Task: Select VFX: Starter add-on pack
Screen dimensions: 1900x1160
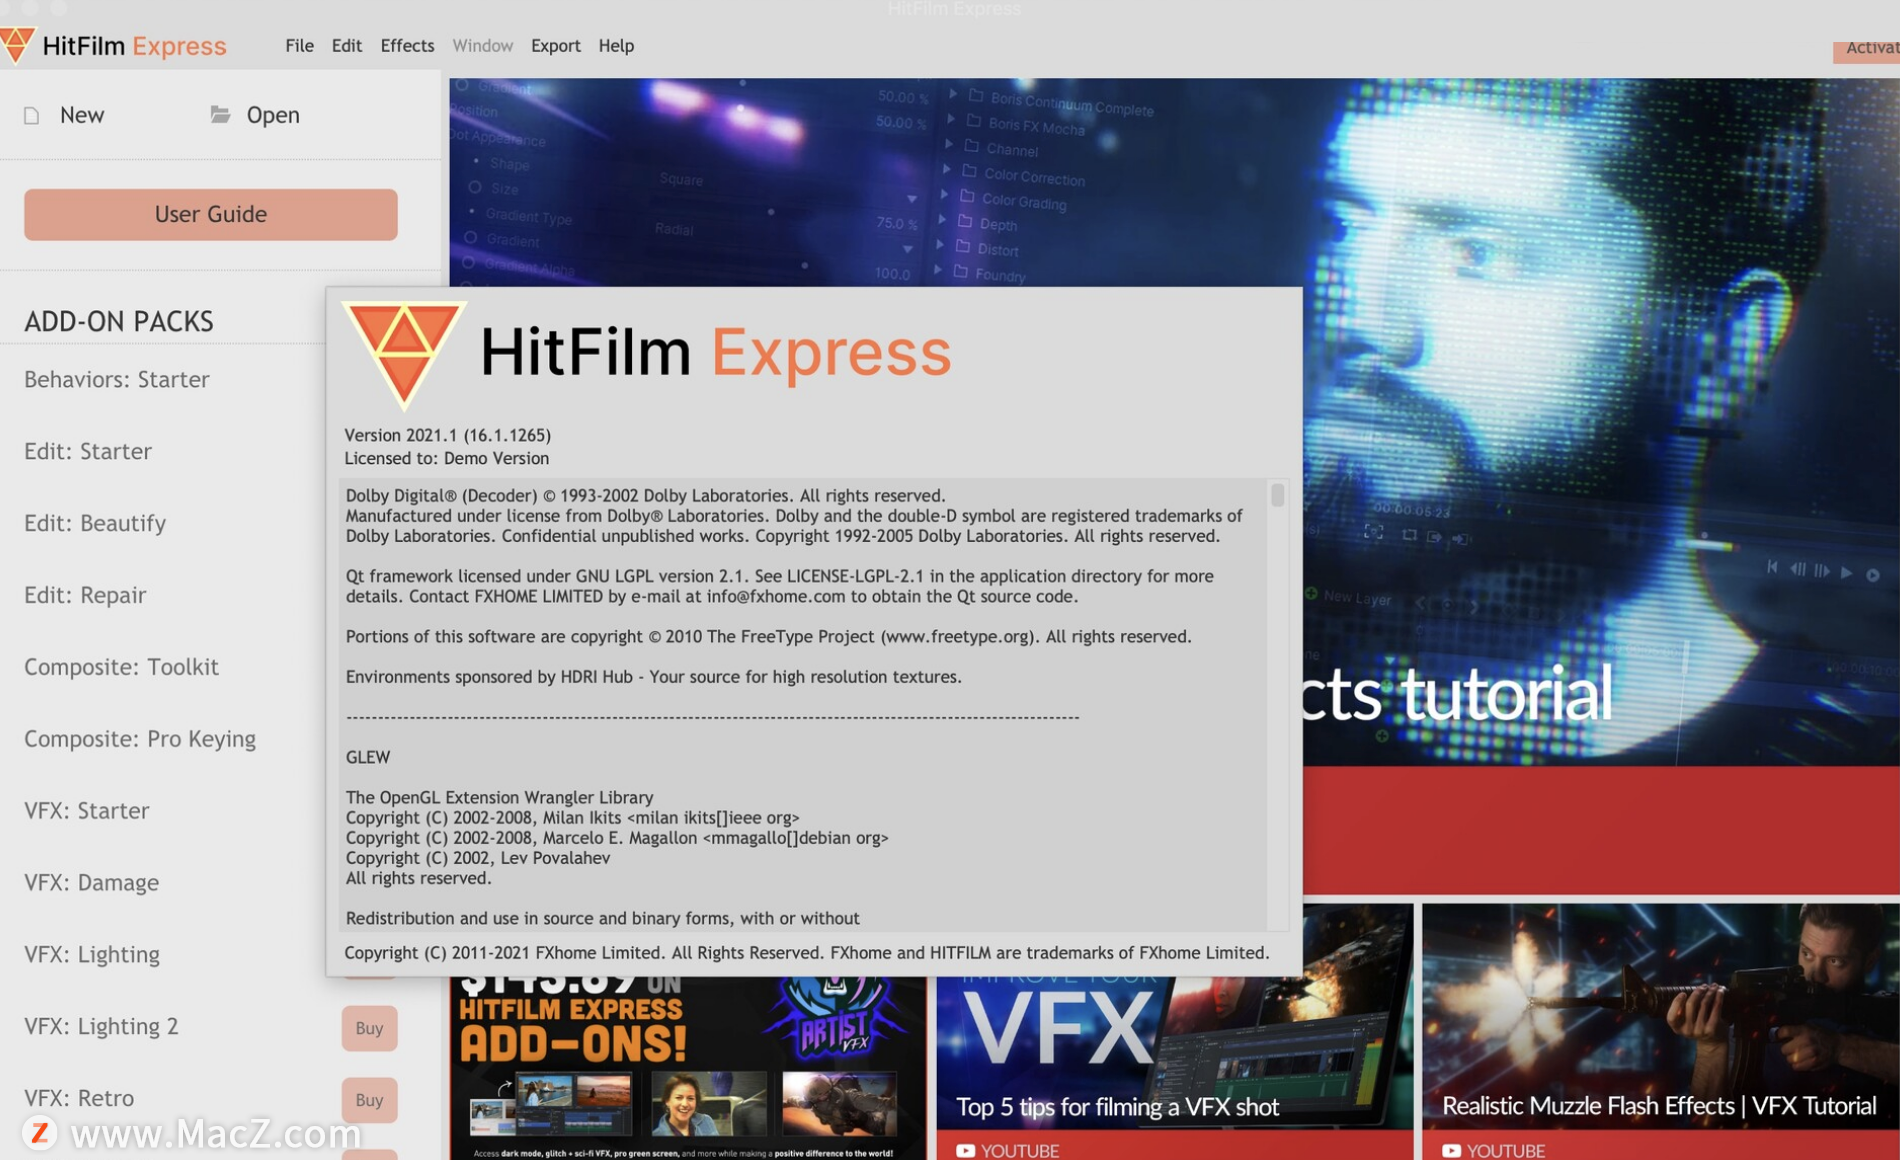Action: click(87, 811)
